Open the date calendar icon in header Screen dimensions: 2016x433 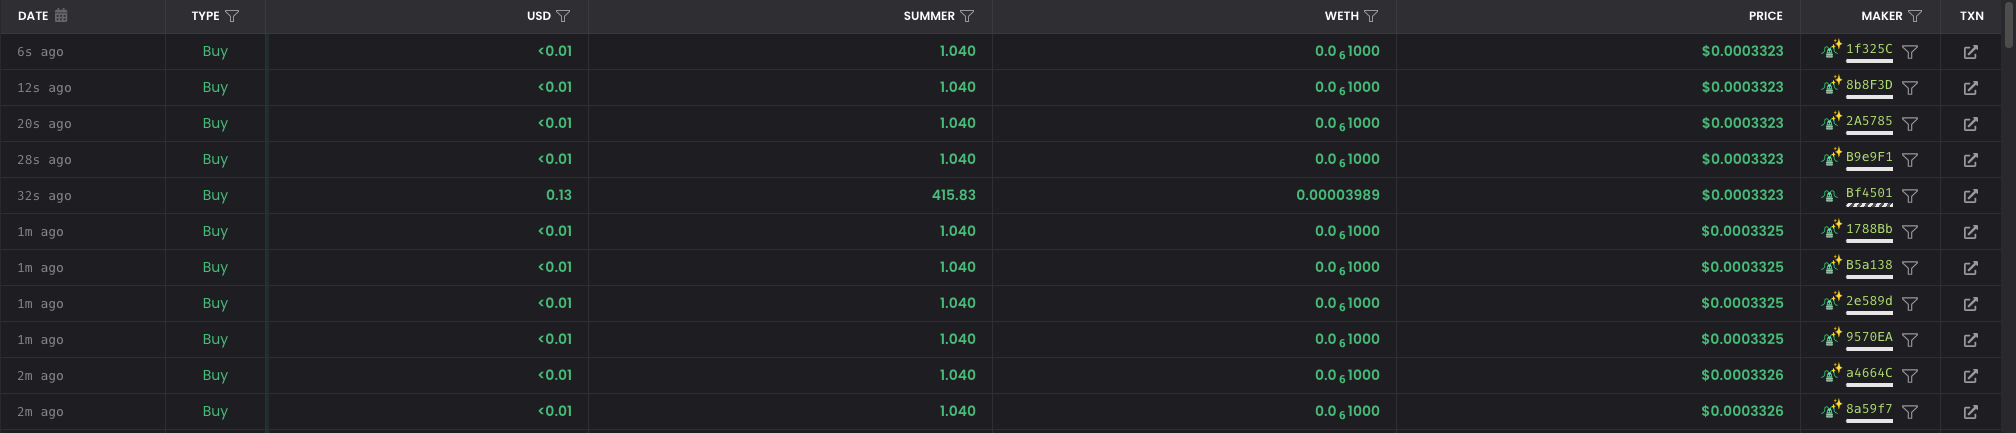pyautogui.click(x=61, y=16)
